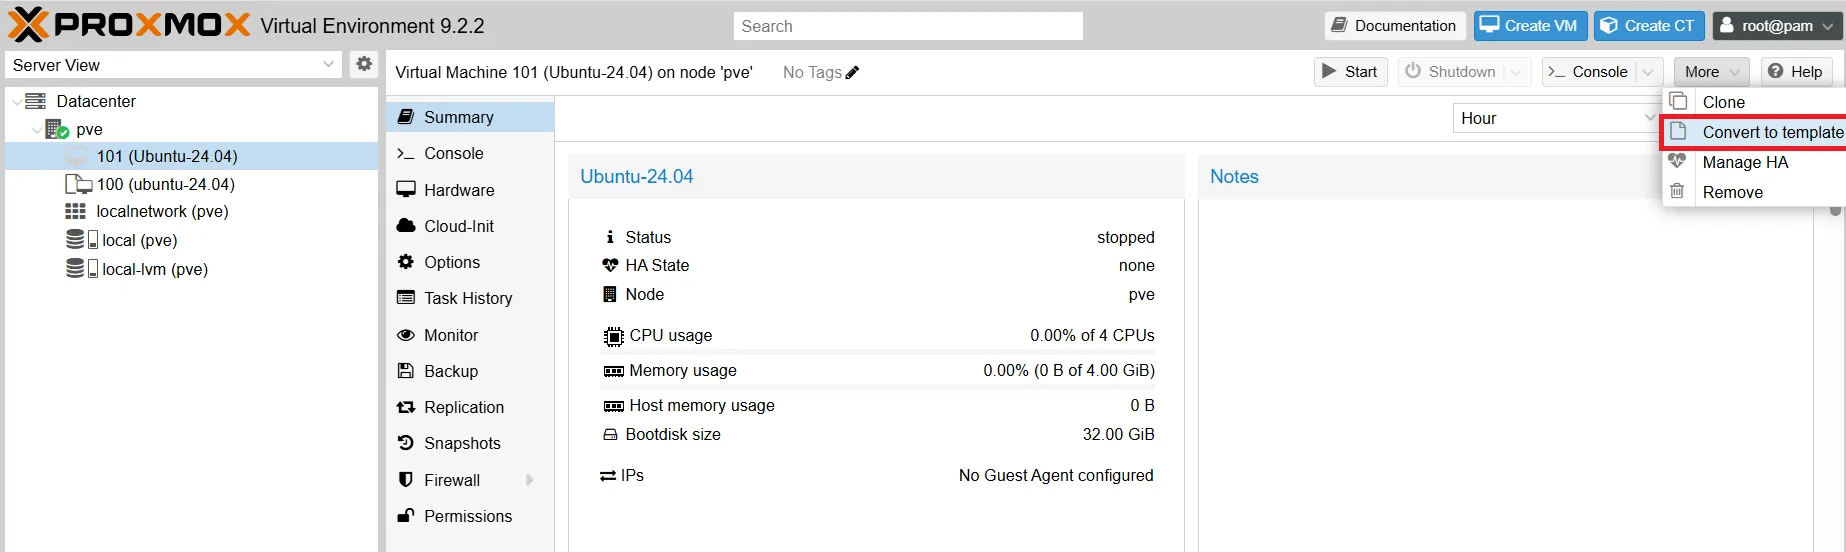The height and width of the screenshot is (552, 1846).
Task: Select localnetwork (pve) in tree
Action: click(192, 211)
